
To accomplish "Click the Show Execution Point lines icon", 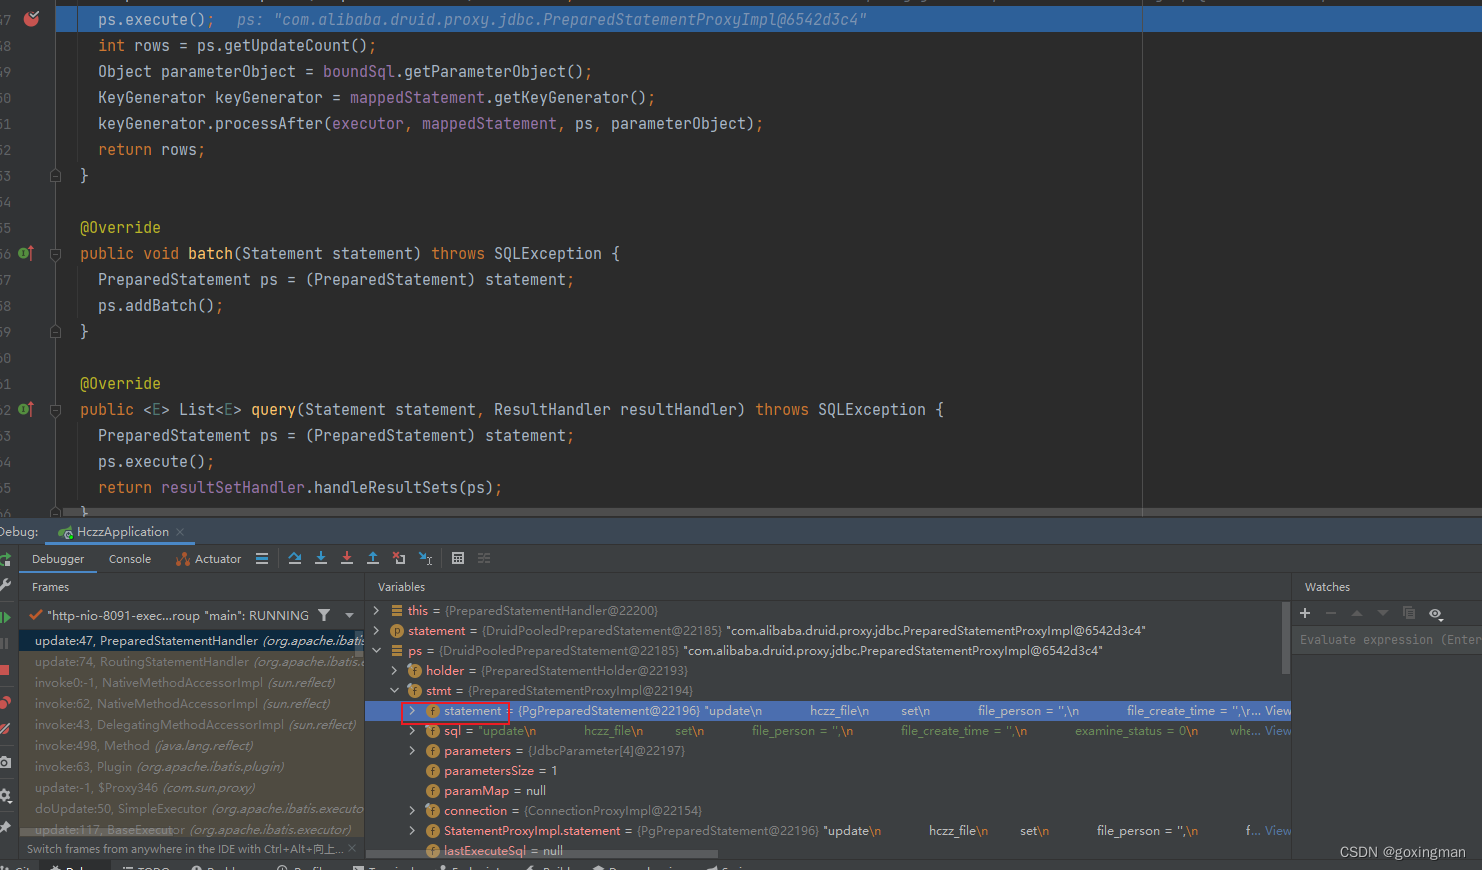I will pos(262,558).
